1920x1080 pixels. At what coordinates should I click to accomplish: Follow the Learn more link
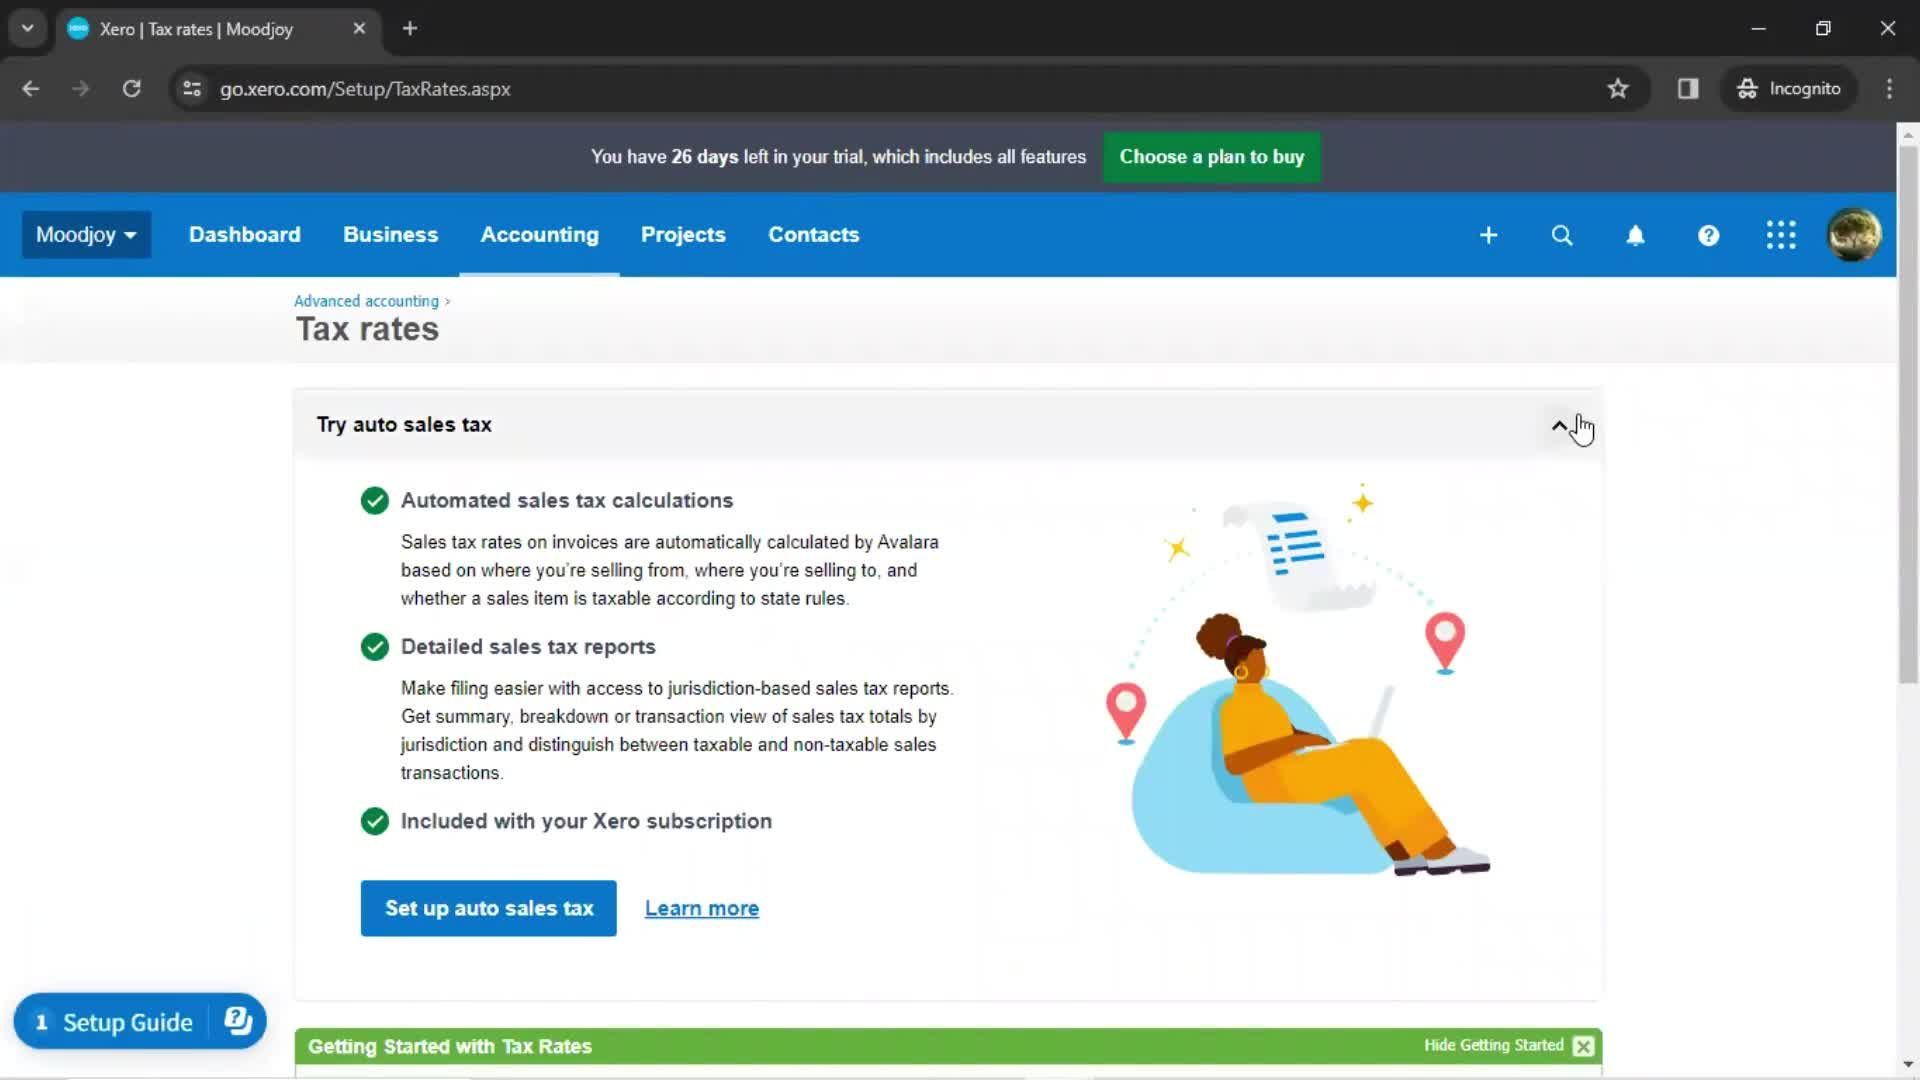pyautogui.click(x=702, y=908)
